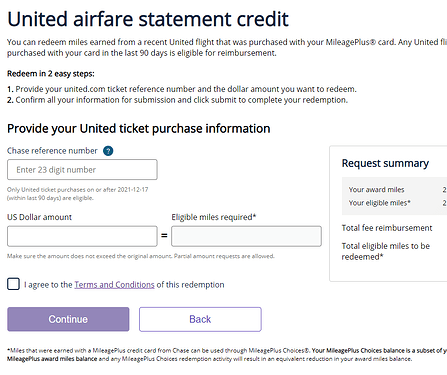447x375 pixels.
Task: Click the US Dollar amount label
Action: point(40,217)
